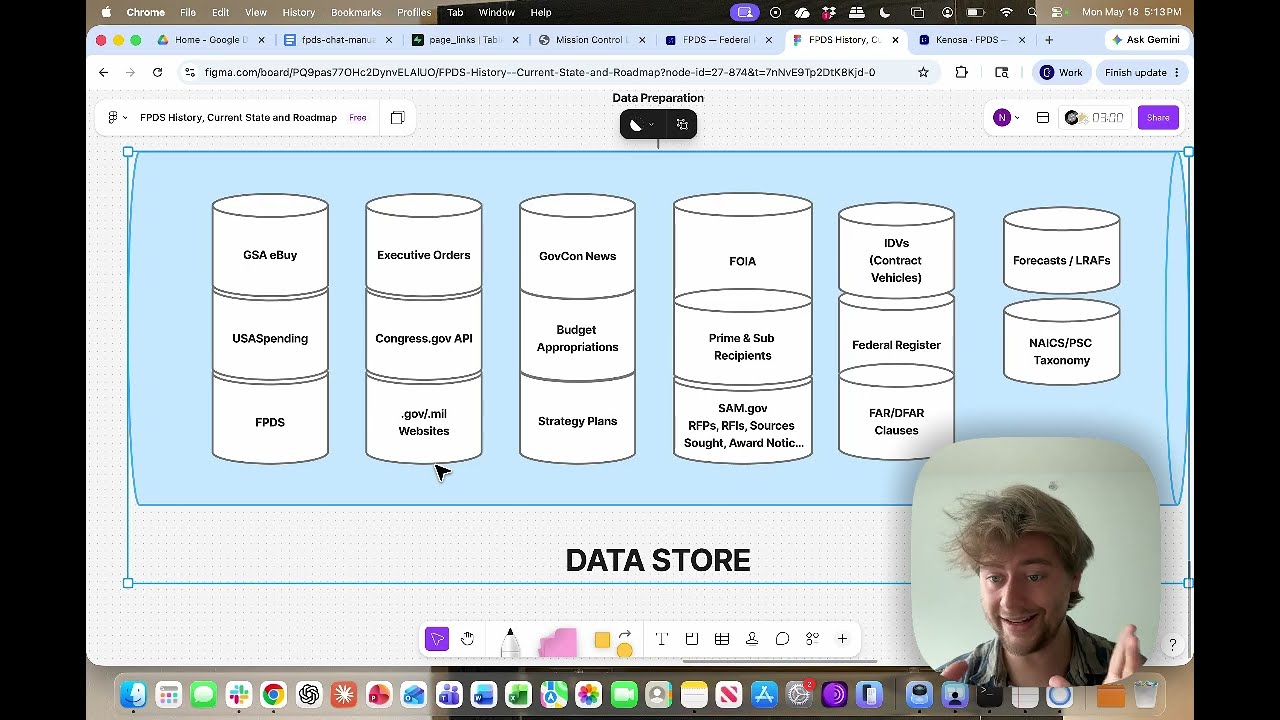Click Finish update in Chrome
The image size is (1280, 720).
[x=1141, y=72]
